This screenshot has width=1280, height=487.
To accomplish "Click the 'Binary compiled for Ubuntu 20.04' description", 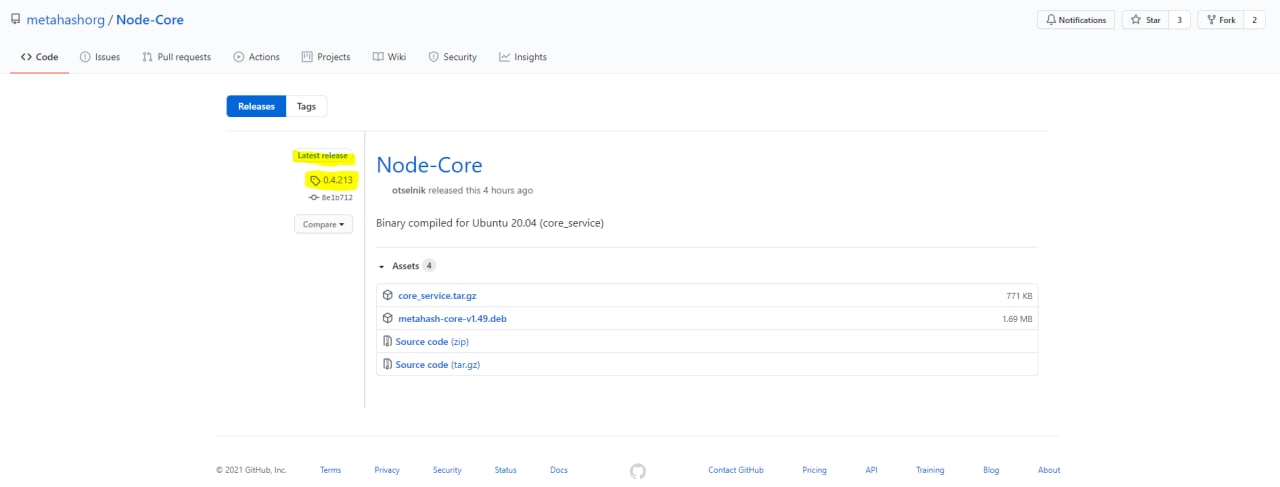I will pyautogui.click(x=490, y=222).
